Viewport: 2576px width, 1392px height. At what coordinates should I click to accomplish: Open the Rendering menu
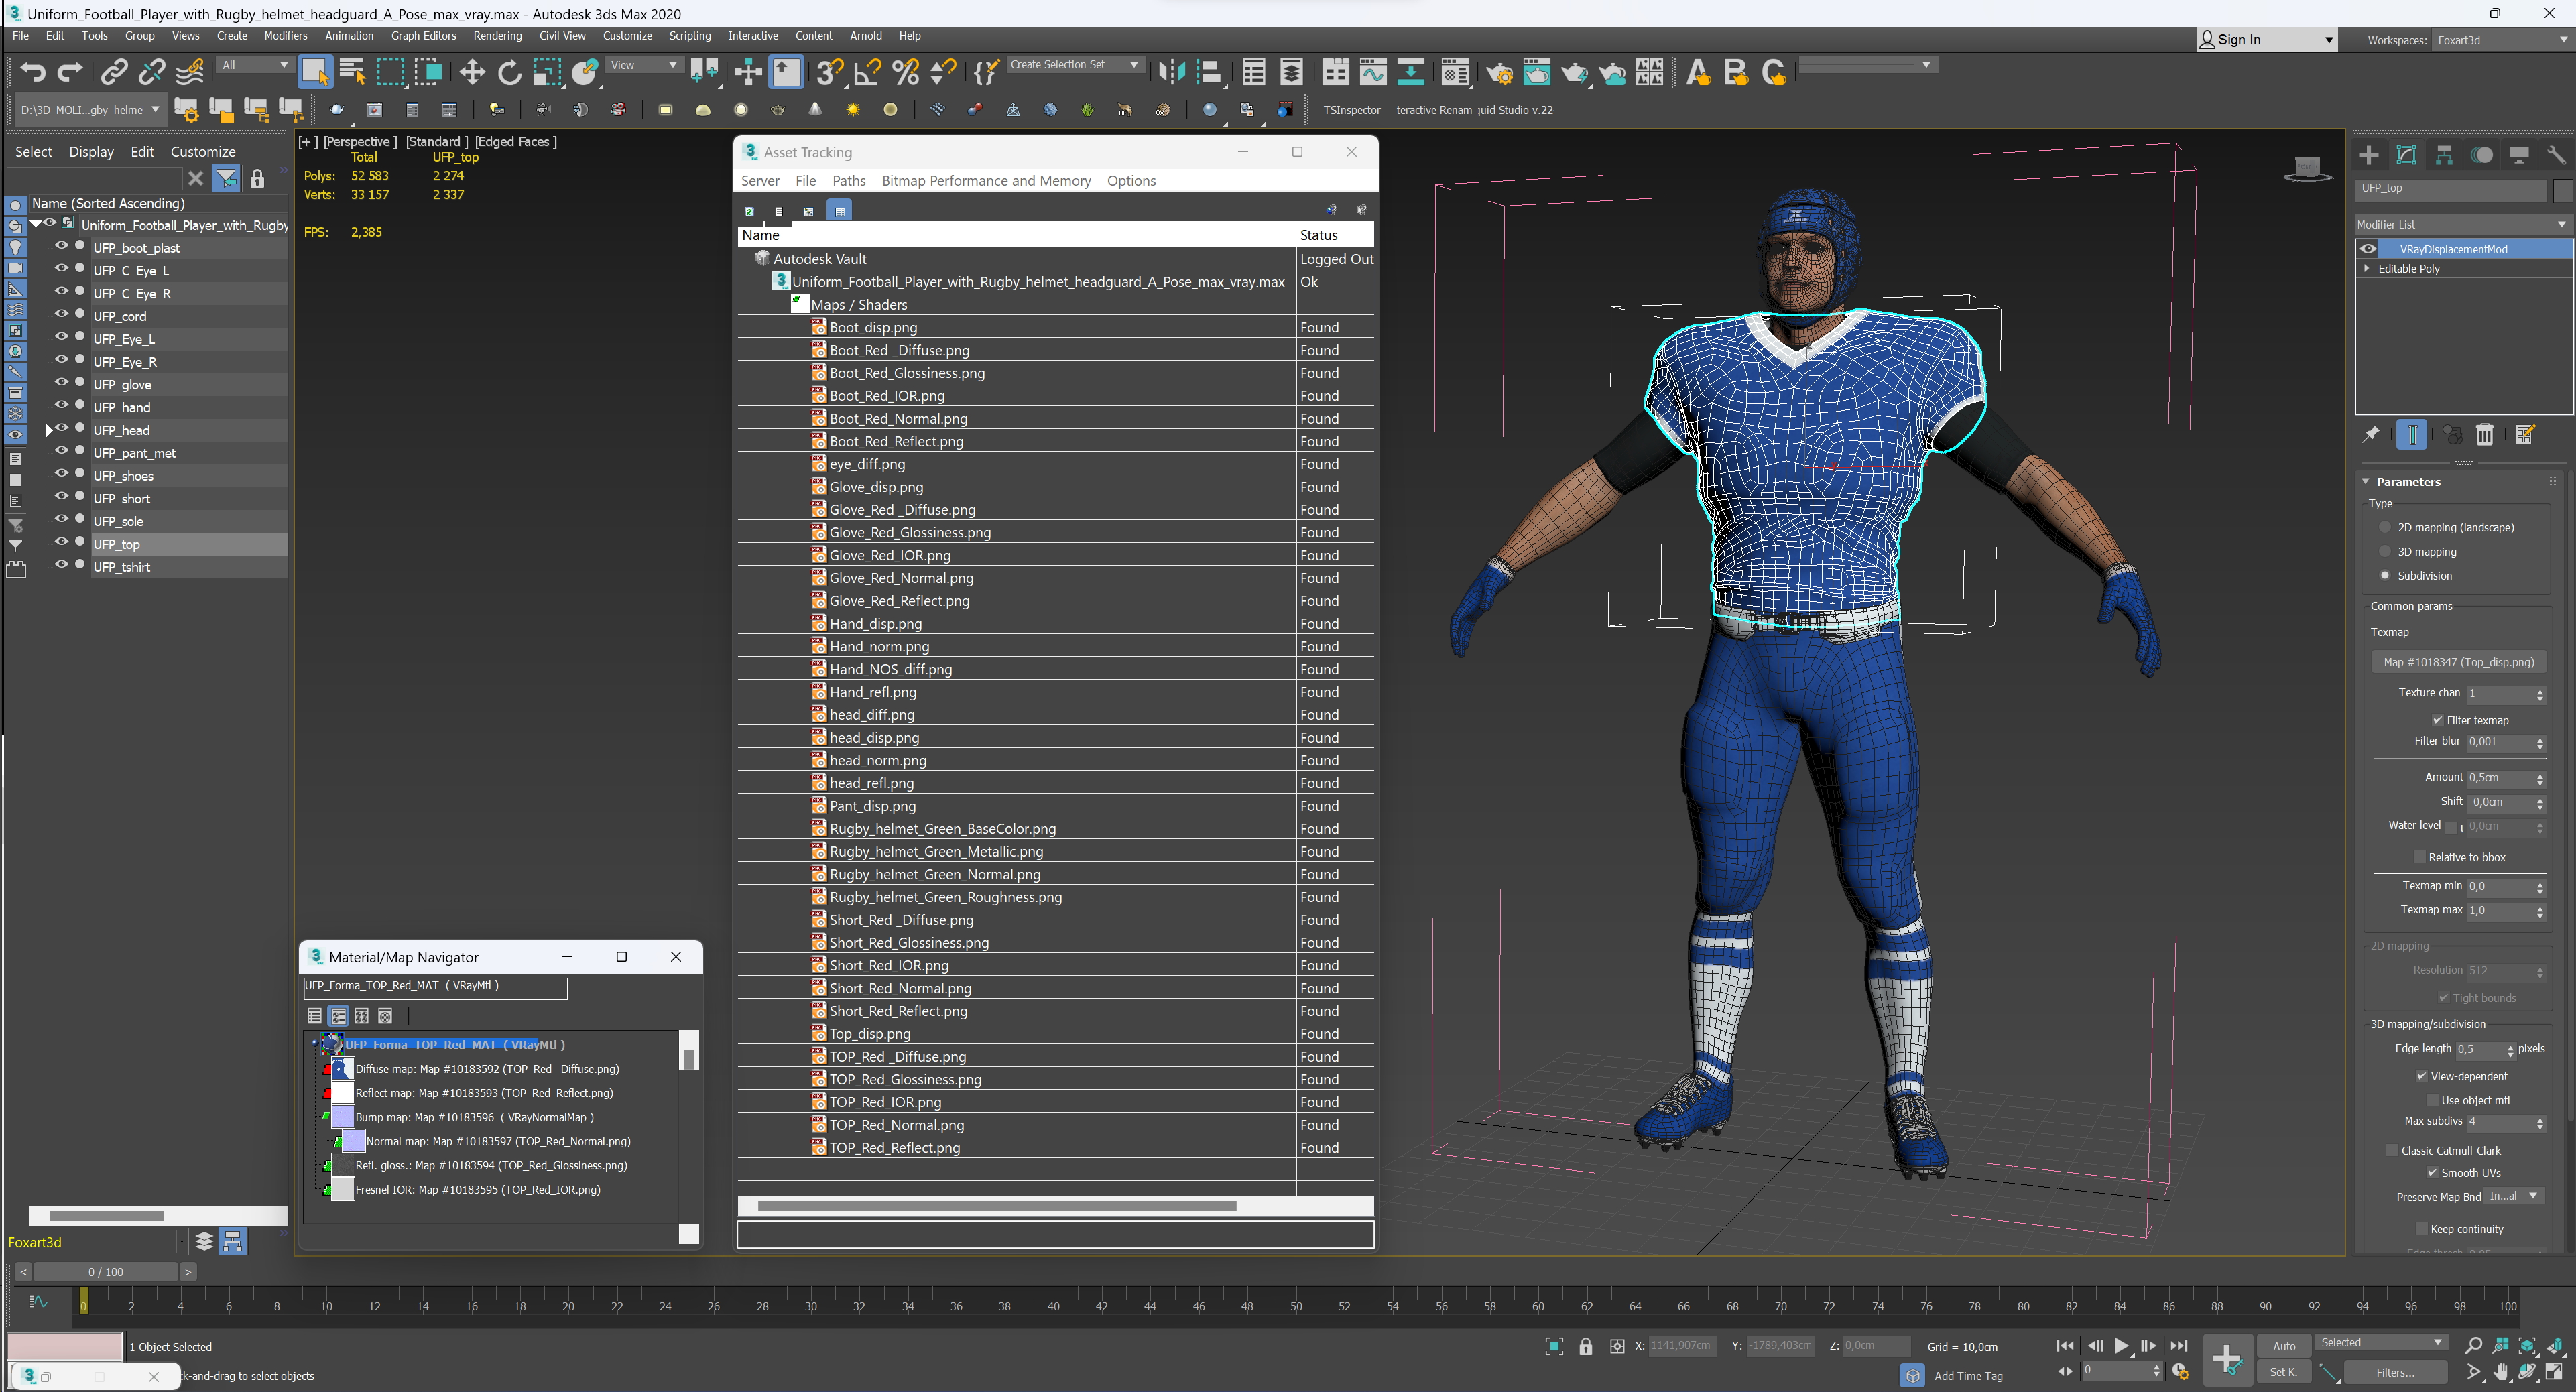(x=497, y=35)
